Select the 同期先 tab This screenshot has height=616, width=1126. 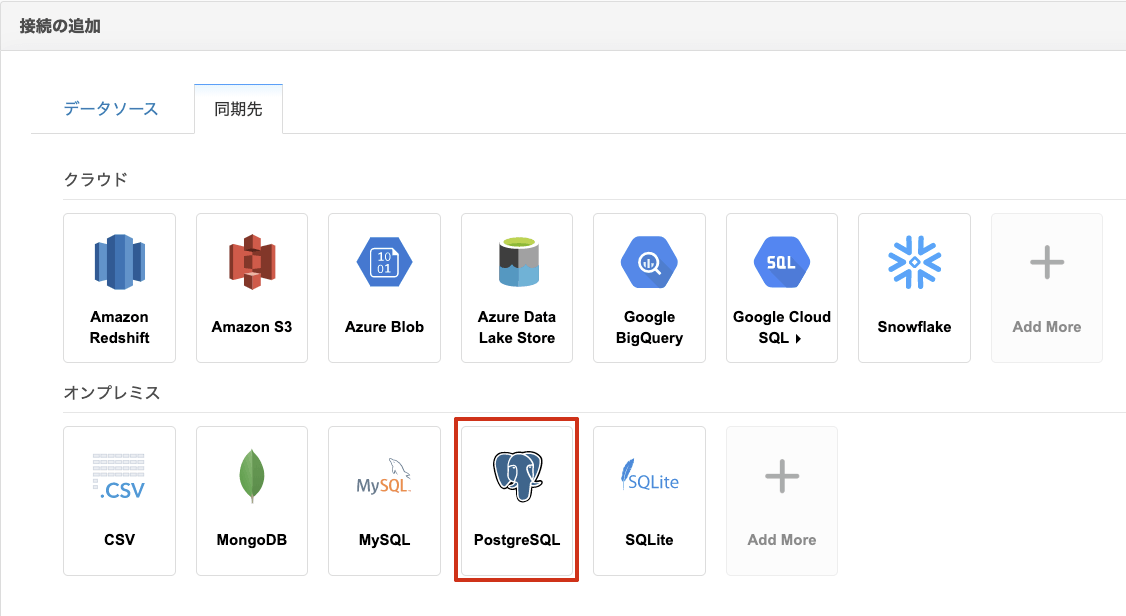(x=238, y=109)
